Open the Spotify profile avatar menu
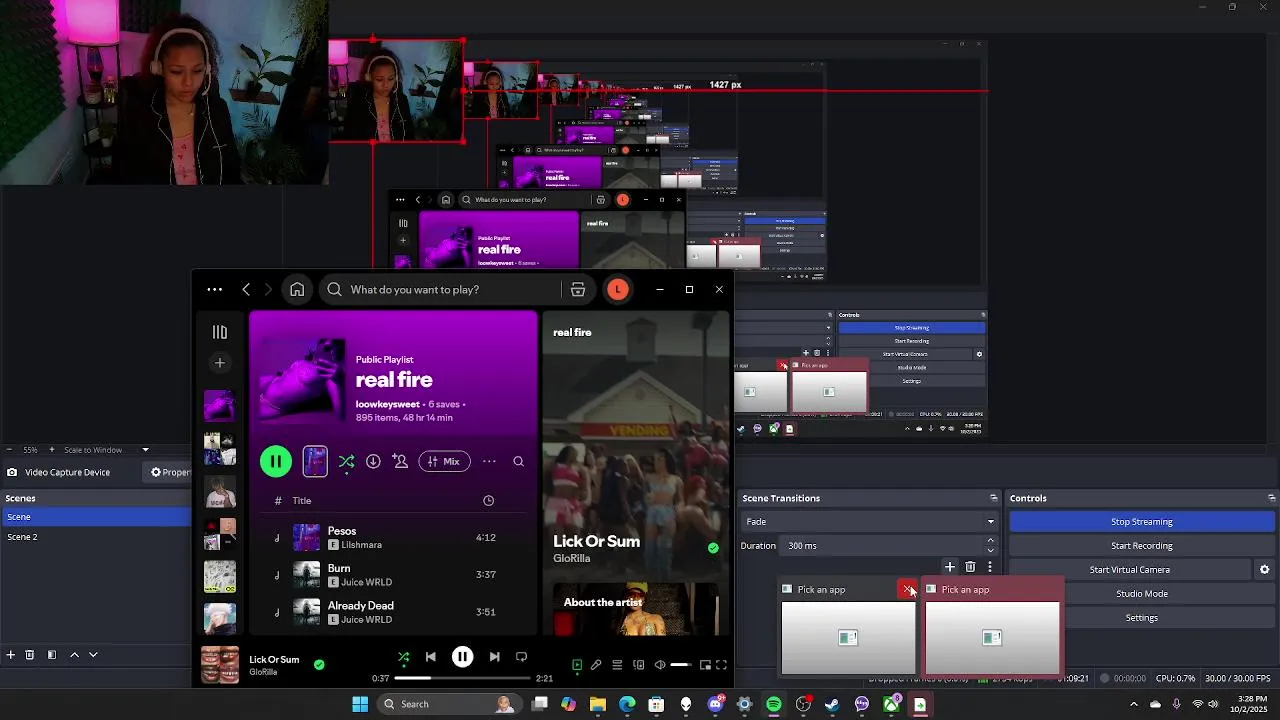The image size is (1280, 720). tap(618, 289)
